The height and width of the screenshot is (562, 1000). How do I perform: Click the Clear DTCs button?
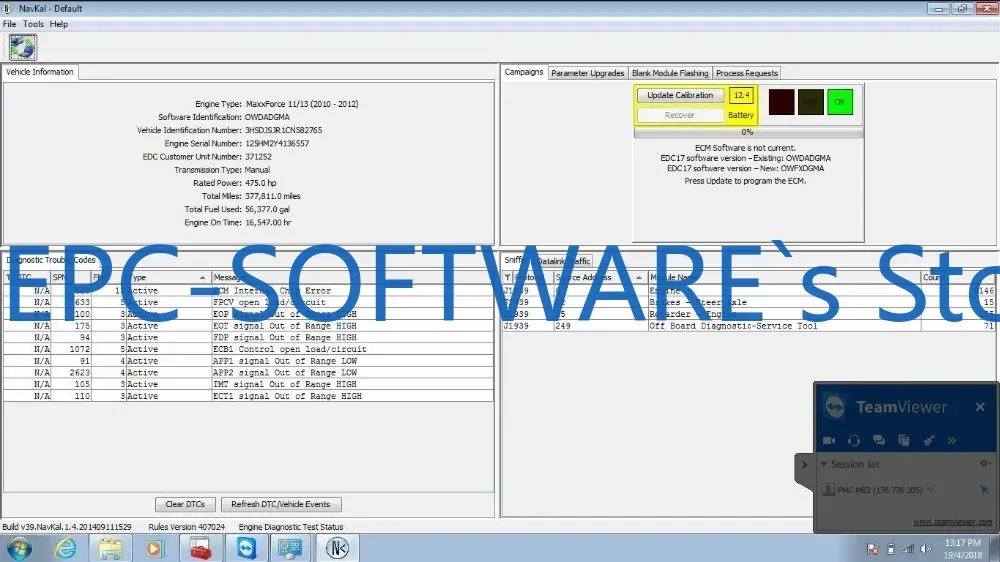185,504
